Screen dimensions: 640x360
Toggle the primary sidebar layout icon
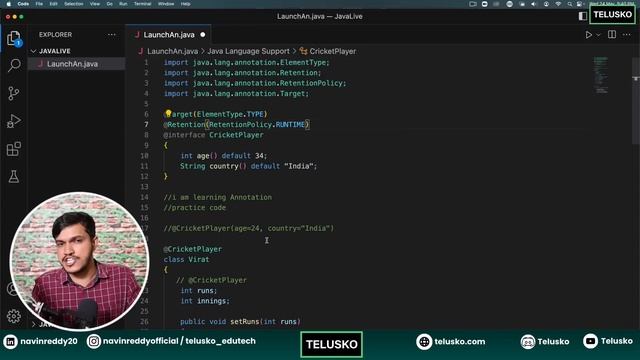click(582, 16)
